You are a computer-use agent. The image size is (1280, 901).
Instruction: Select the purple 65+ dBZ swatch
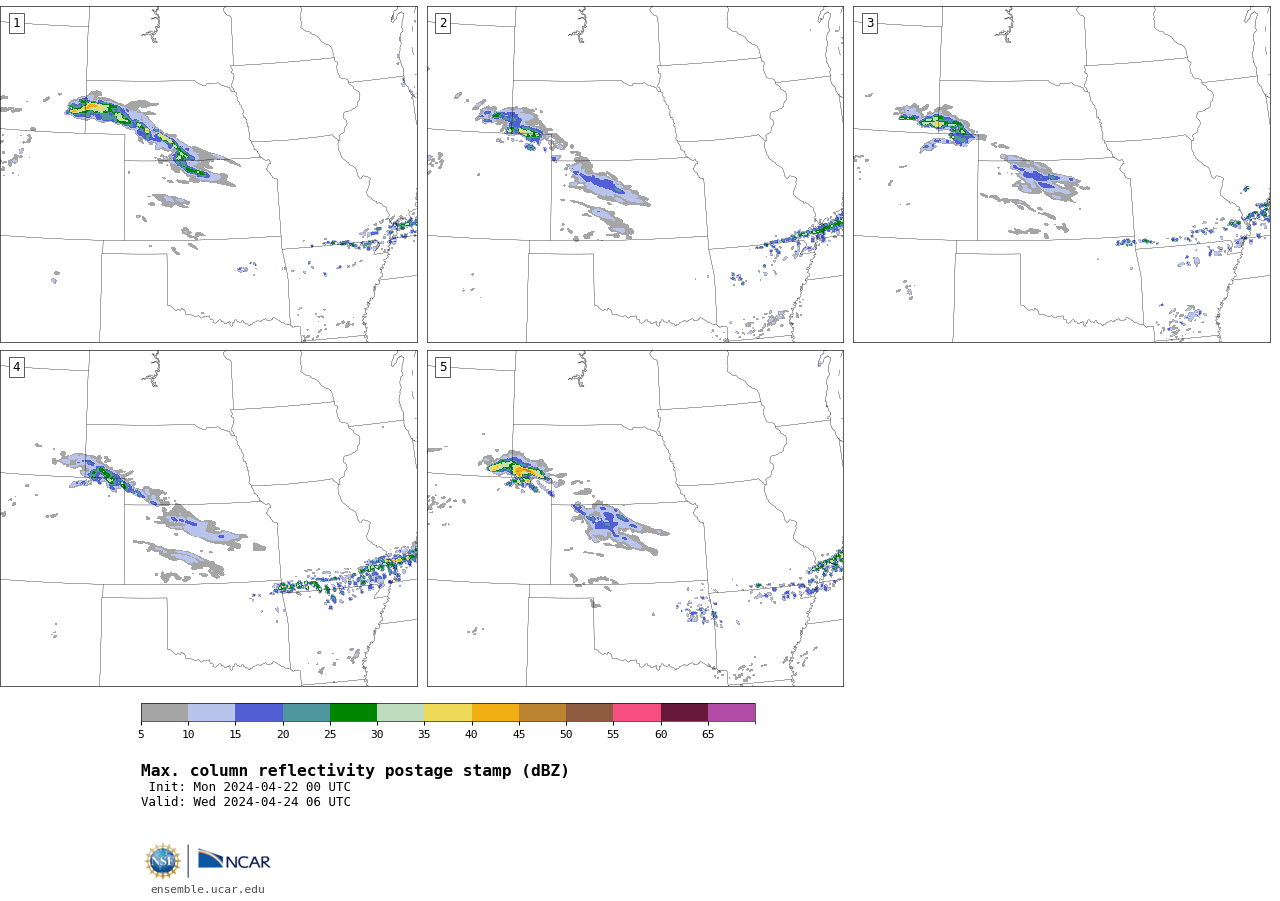point(731,712)
